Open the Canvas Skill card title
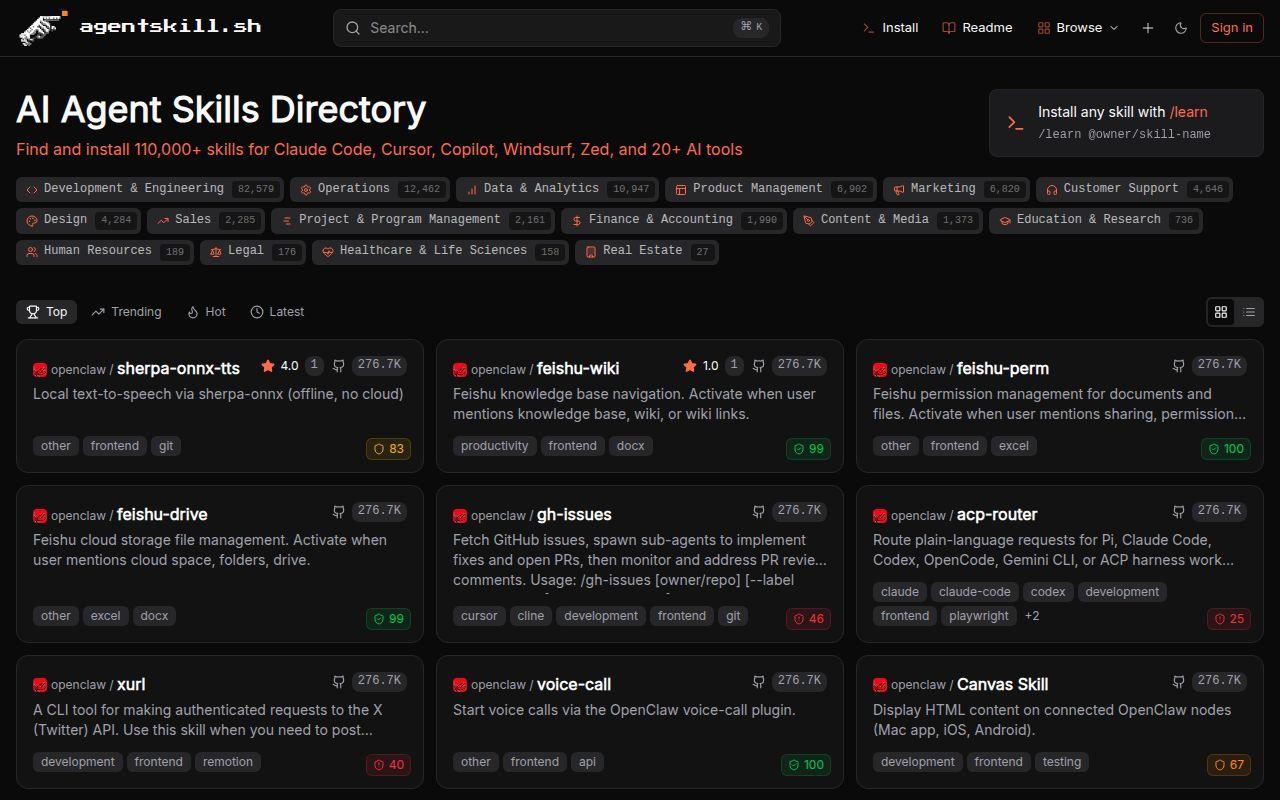This screenshot has height=800, width=1280. tap(1002, 684)
